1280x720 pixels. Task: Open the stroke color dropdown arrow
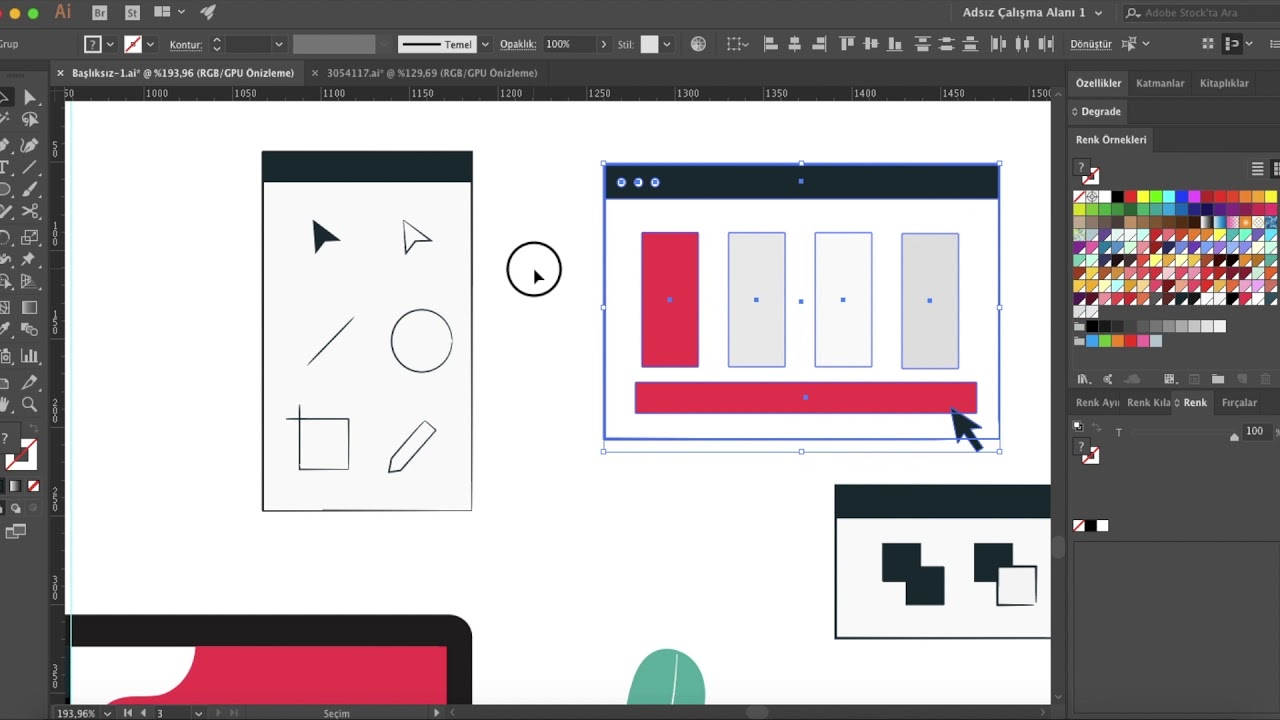point(150,45)
